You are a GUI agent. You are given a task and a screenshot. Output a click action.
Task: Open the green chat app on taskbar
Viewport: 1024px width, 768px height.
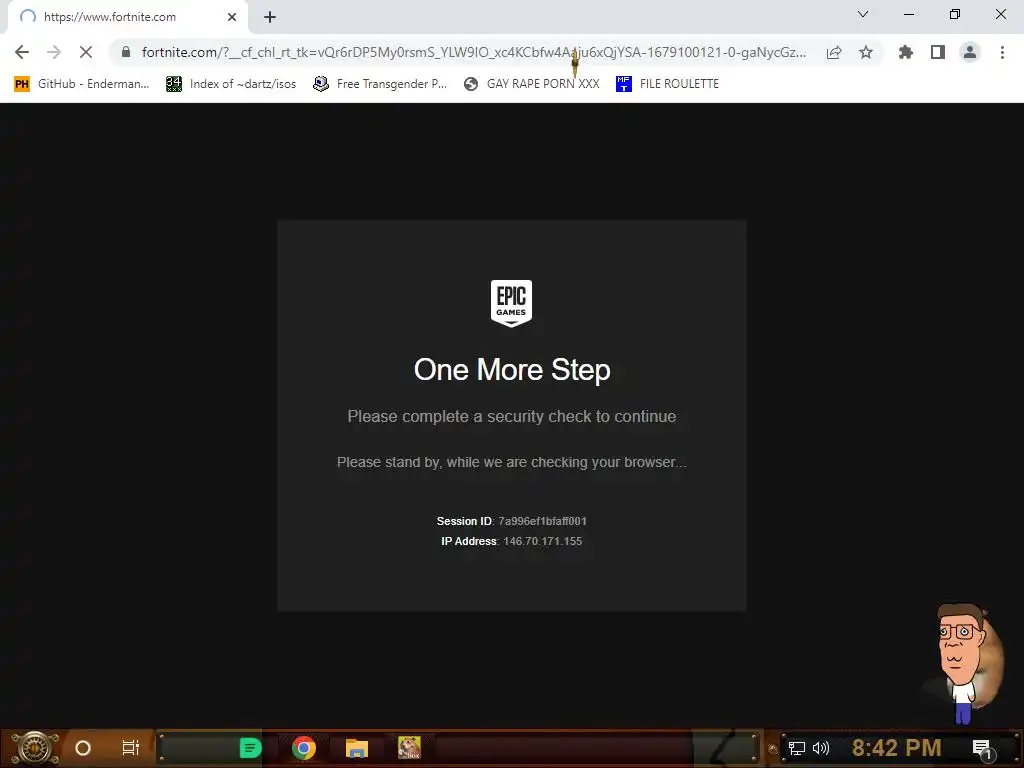(250, 748)
